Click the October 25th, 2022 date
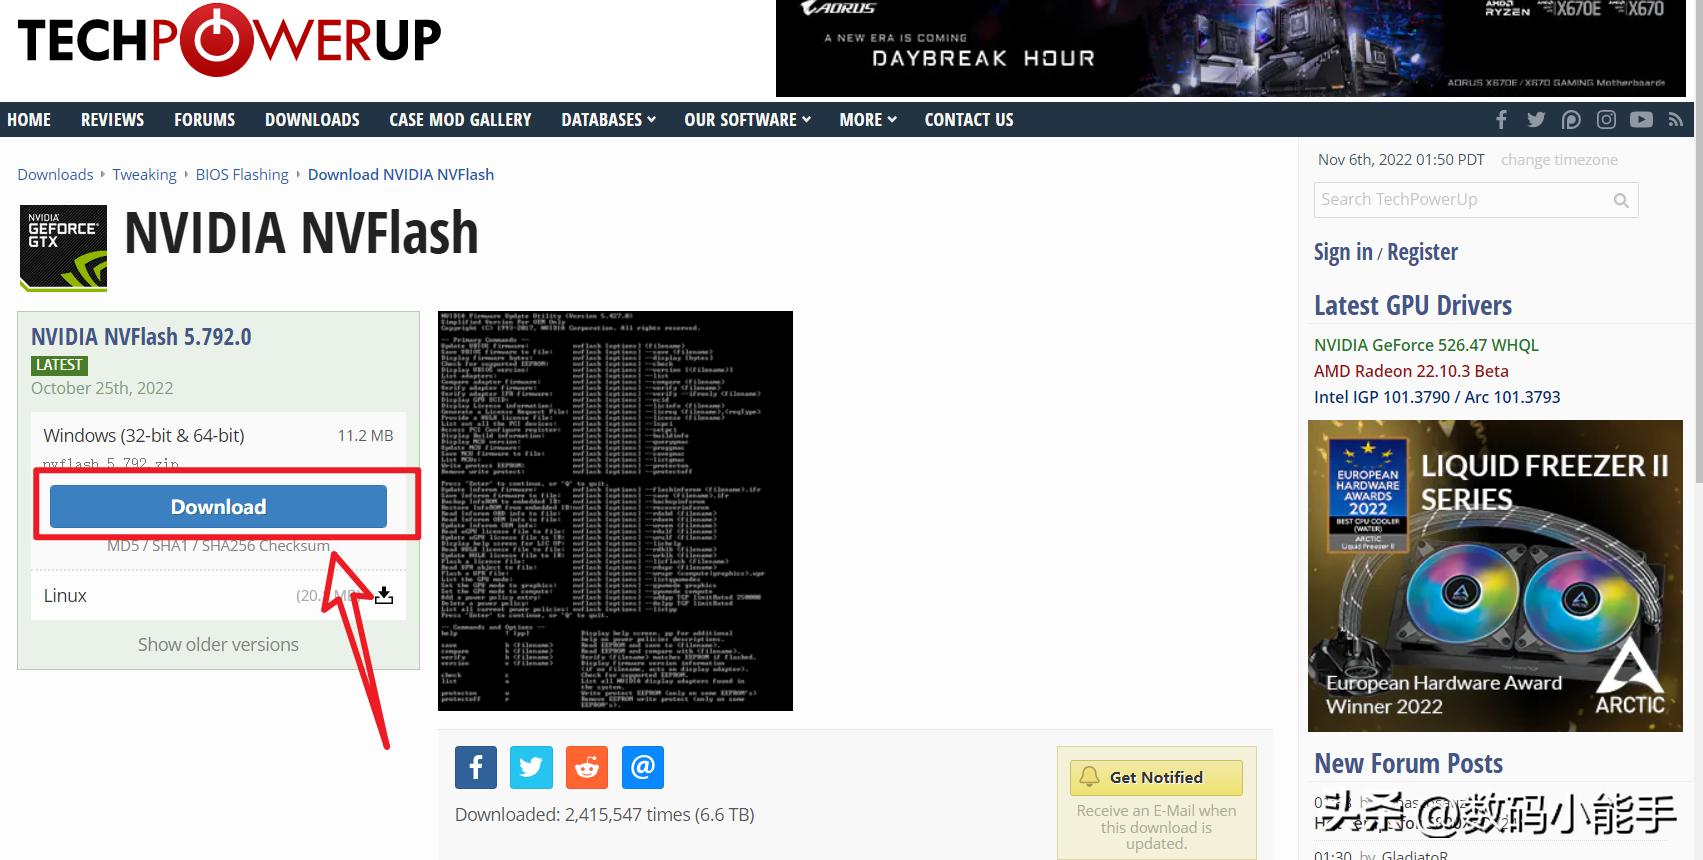The height and width of the screenshot is (860, 1703). (x=102, y=388)
